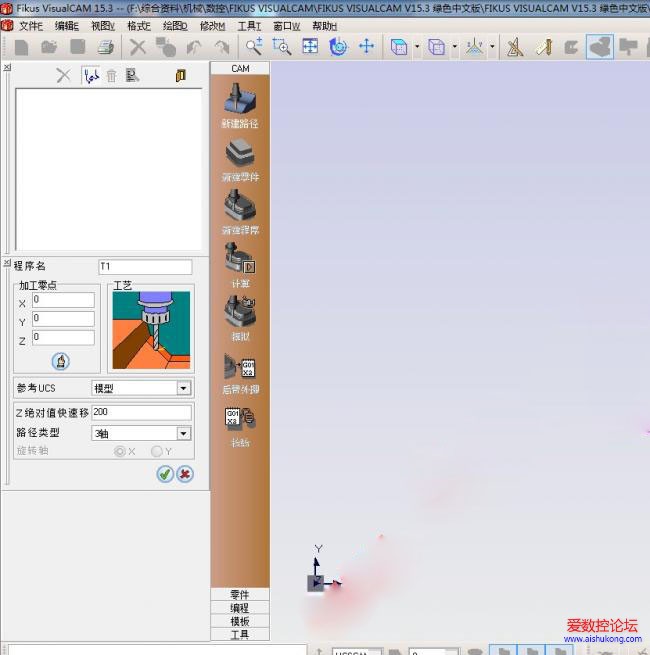
Task: Switch to the 模板 tab
Action: coord(240,621)
